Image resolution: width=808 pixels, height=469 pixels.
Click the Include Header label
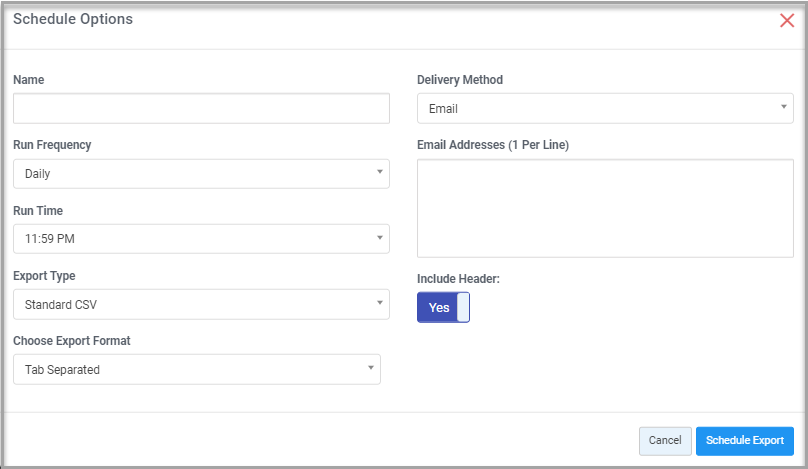pos(458,279)
